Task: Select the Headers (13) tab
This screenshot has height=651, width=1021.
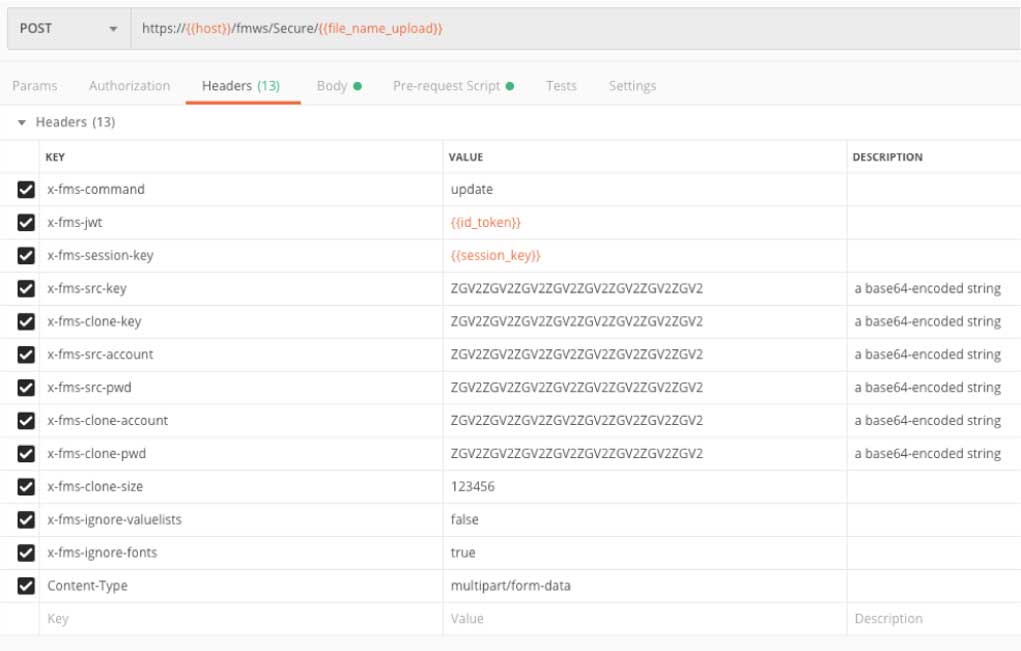Action: pyautogui.click(x=241, y=86)
